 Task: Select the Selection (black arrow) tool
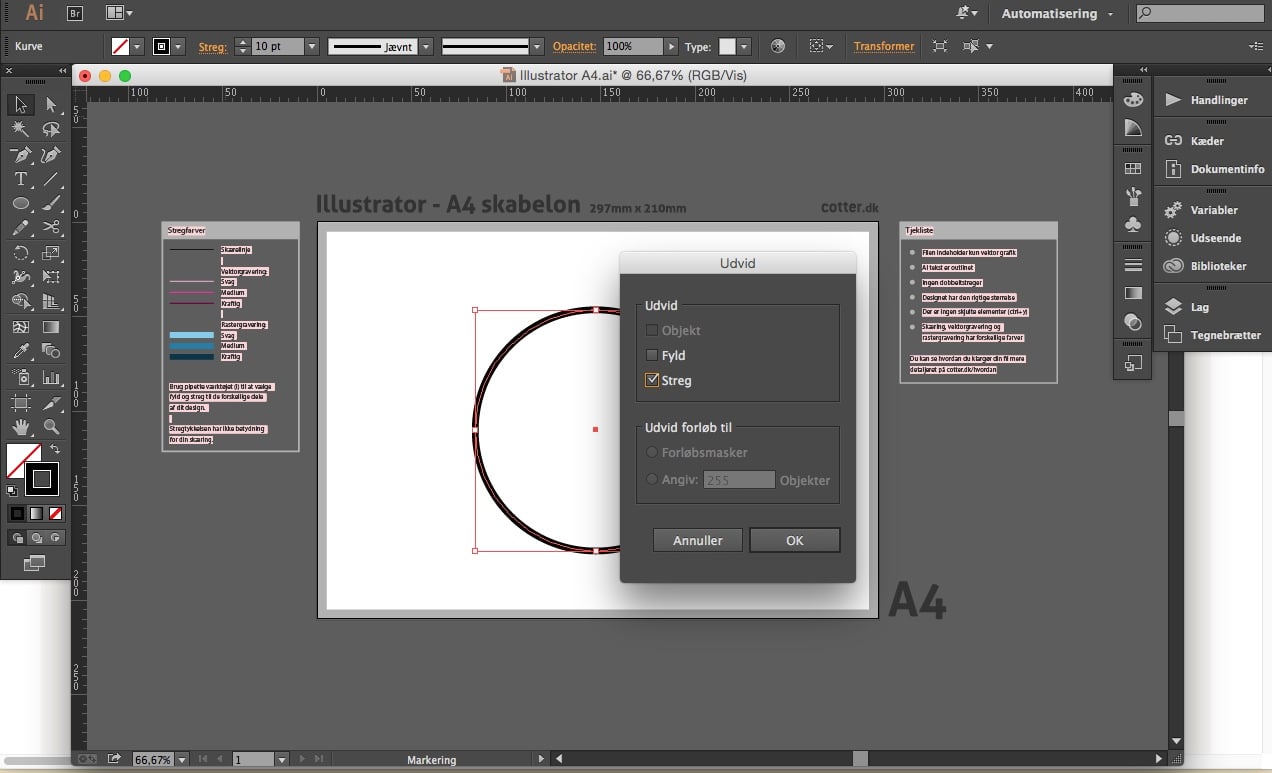(x=20, y=104)
